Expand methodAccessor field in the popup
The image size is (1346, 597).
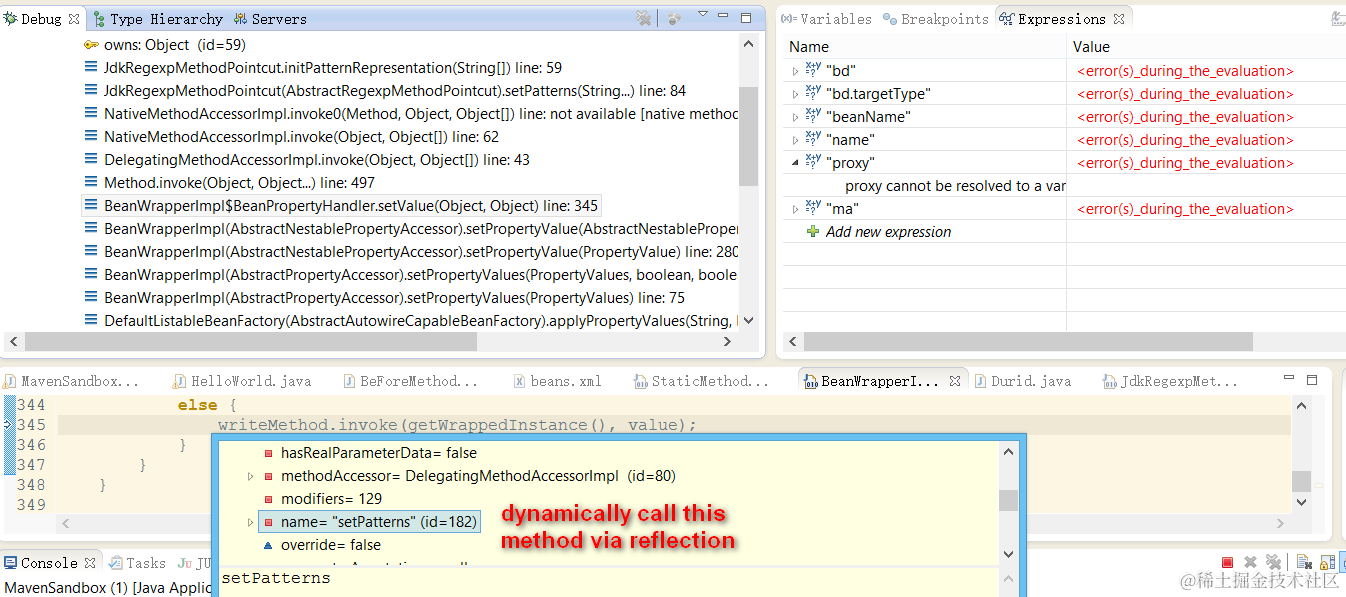click(251, 476)
